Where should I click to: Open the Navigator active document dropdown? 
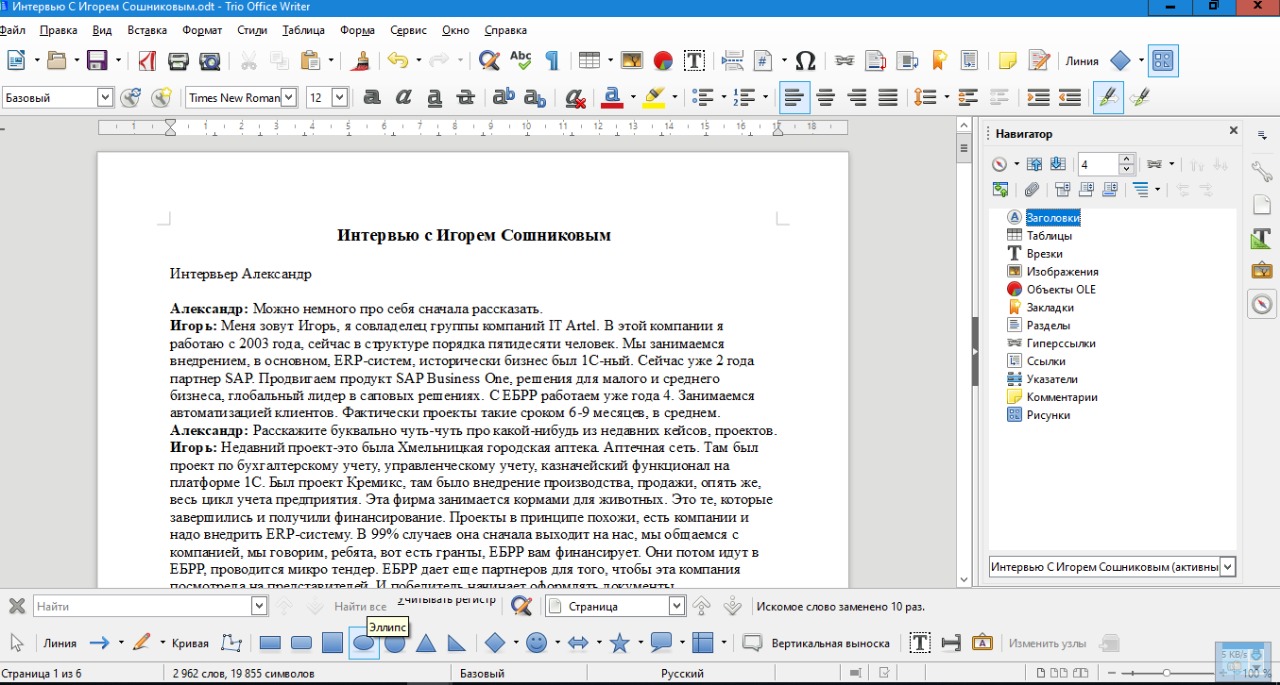click(1228, 567)
